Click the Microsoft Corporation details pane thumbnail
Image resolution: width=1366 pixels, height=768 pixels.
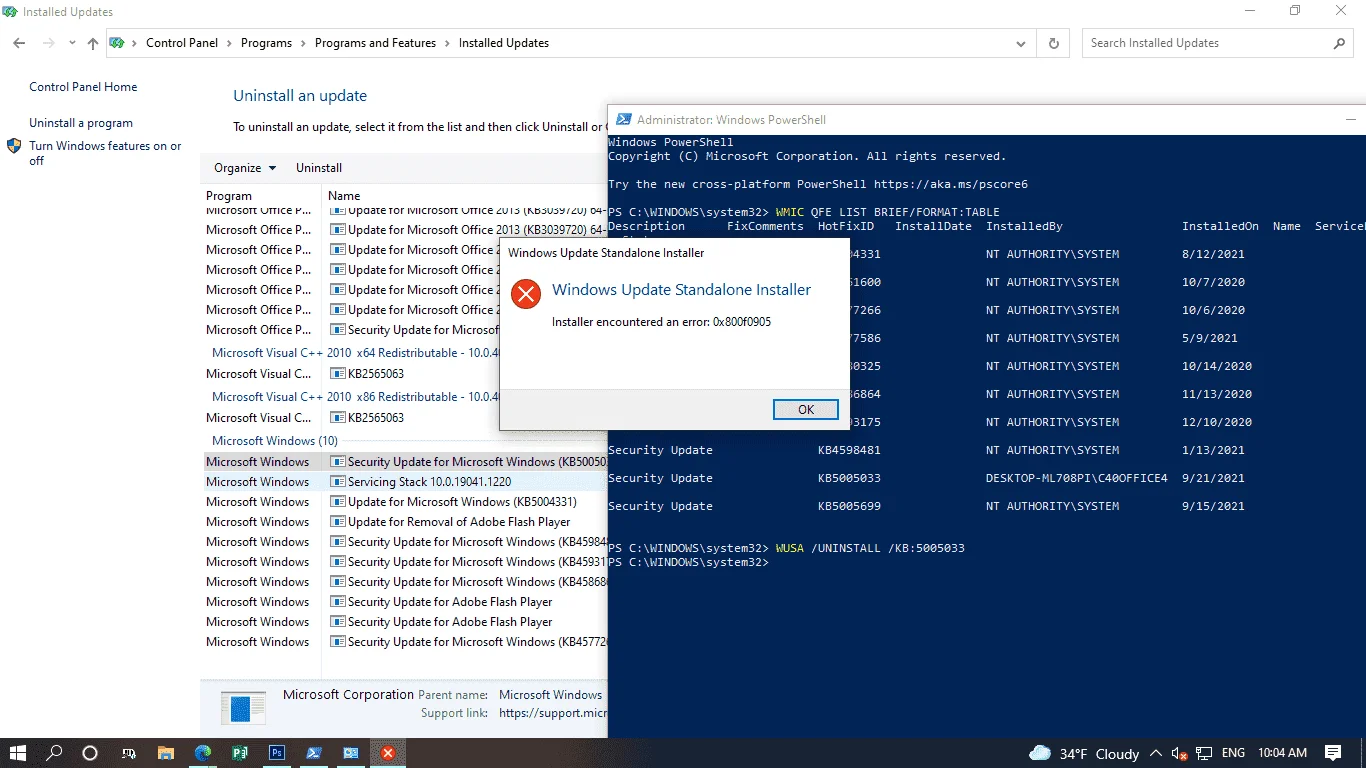coord(243,708)
